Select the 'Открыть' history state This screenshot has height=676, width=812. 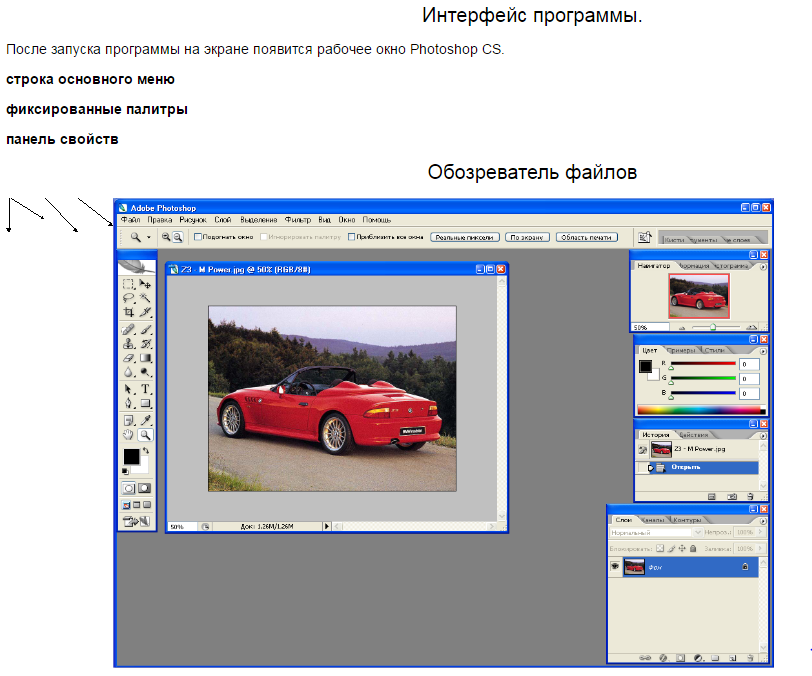point(686,467)
